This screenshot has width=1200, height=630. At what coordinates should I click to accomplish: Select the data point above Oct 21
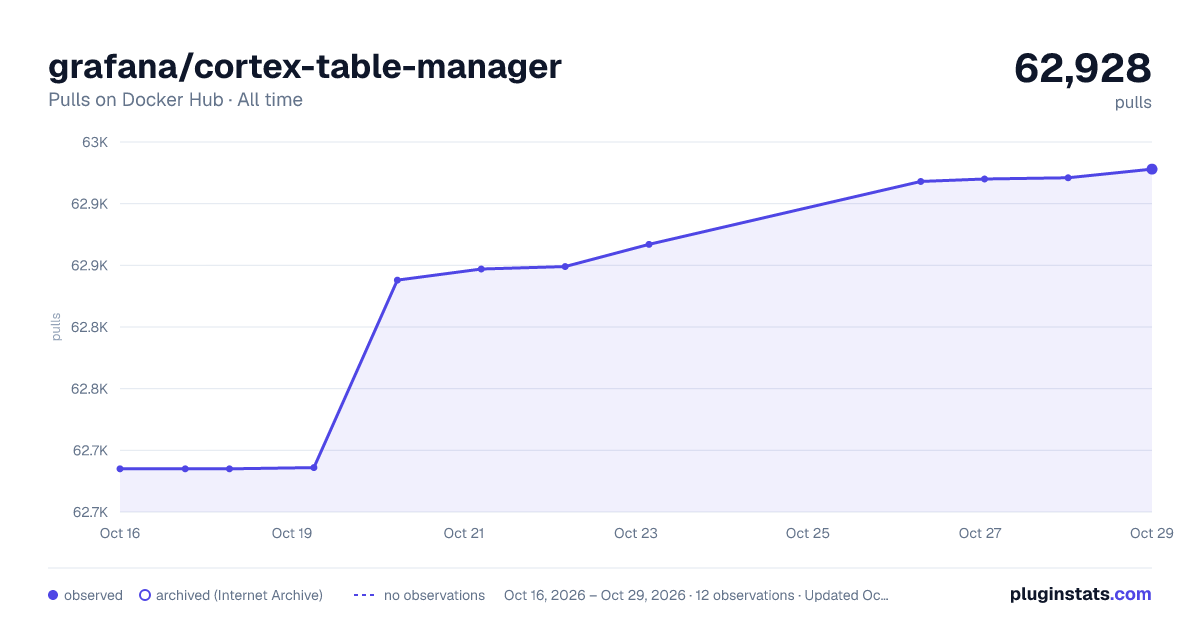point(481,269)
